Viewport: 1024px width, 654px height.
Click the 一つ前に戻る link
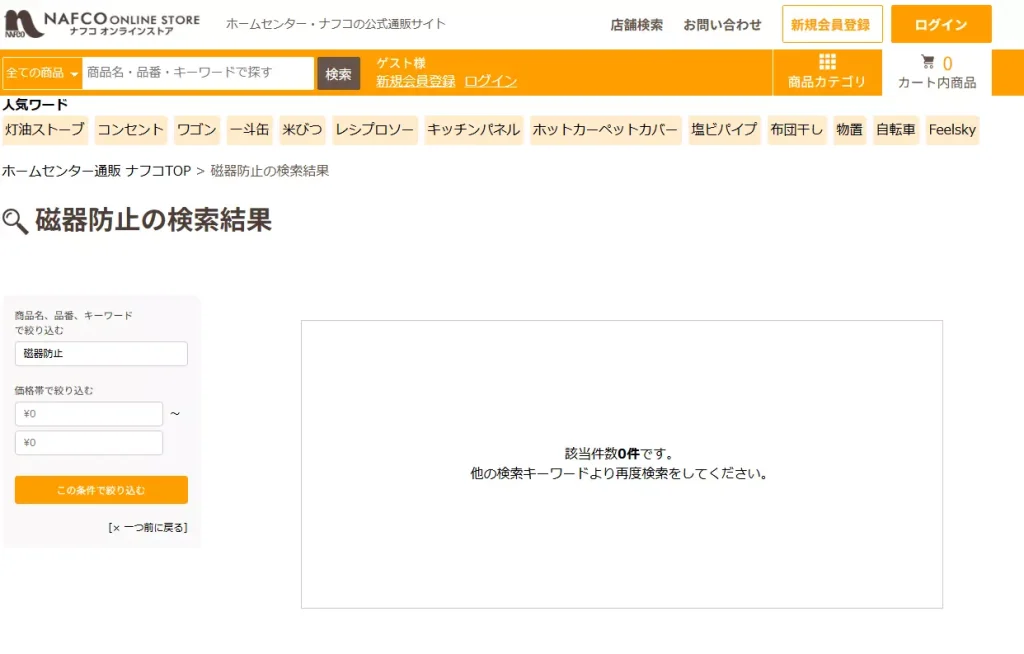click(x=148, y=527)
